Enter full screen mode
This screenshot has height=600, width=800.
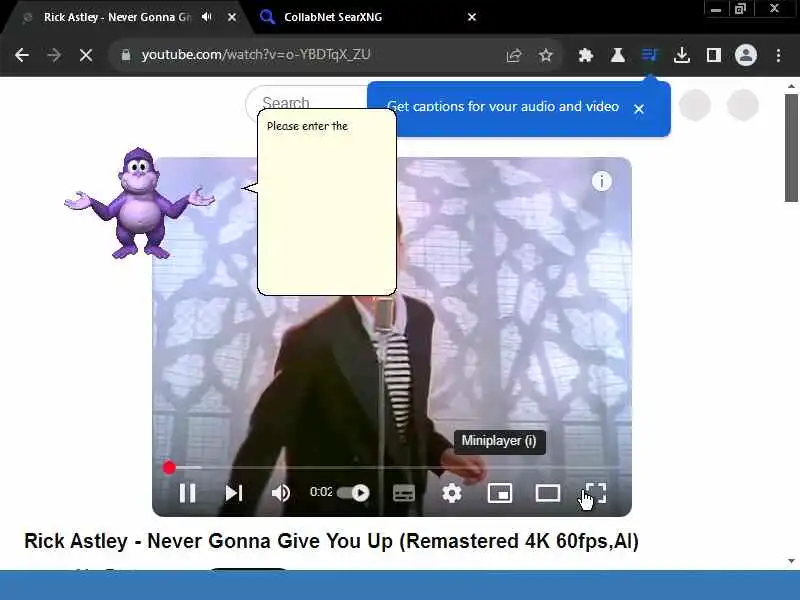click(595, 493)
